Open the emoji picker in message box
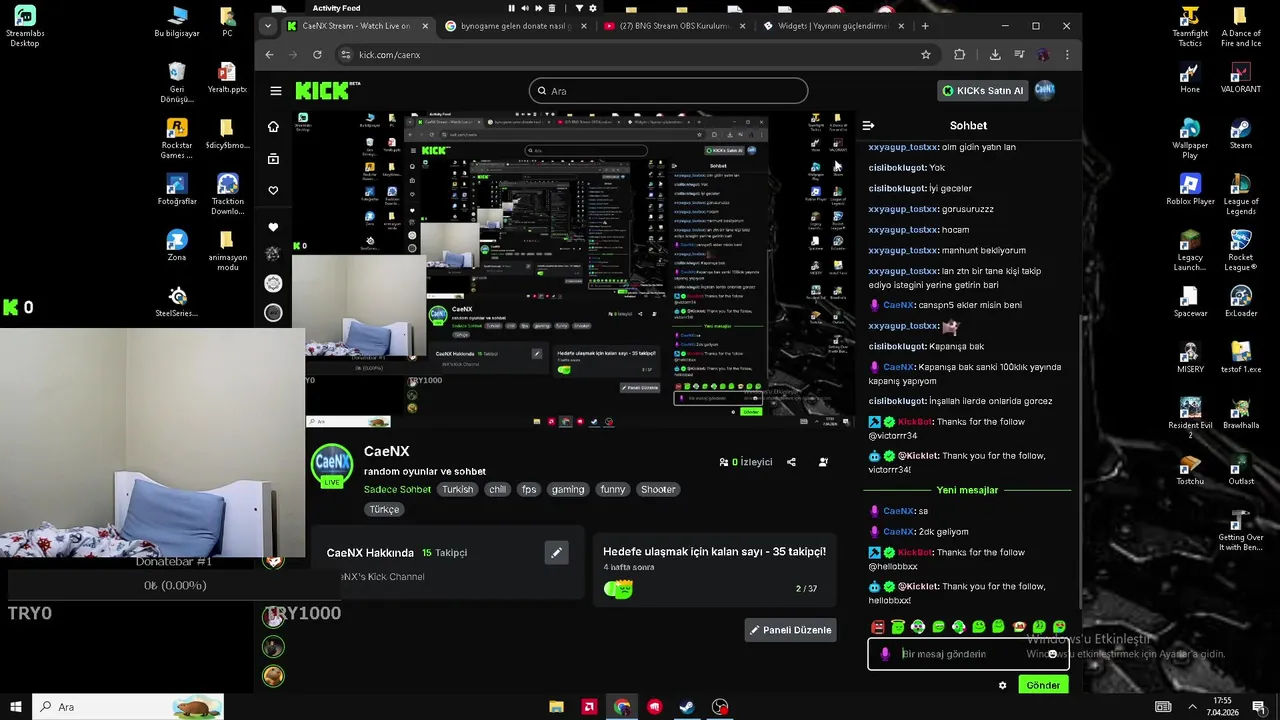The height and width of the screenshot is (720, 1280). pos(1052,654)
